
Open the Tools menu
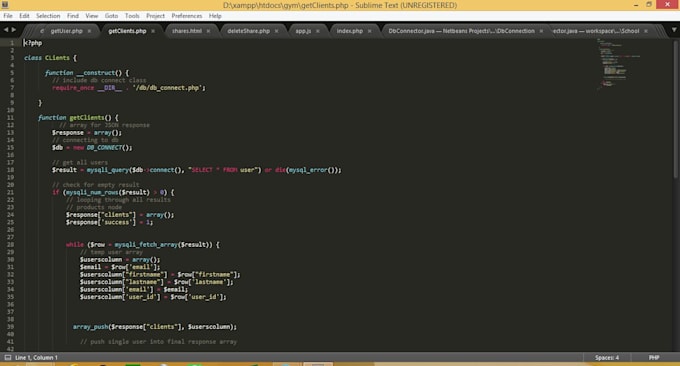click(132, 16)
